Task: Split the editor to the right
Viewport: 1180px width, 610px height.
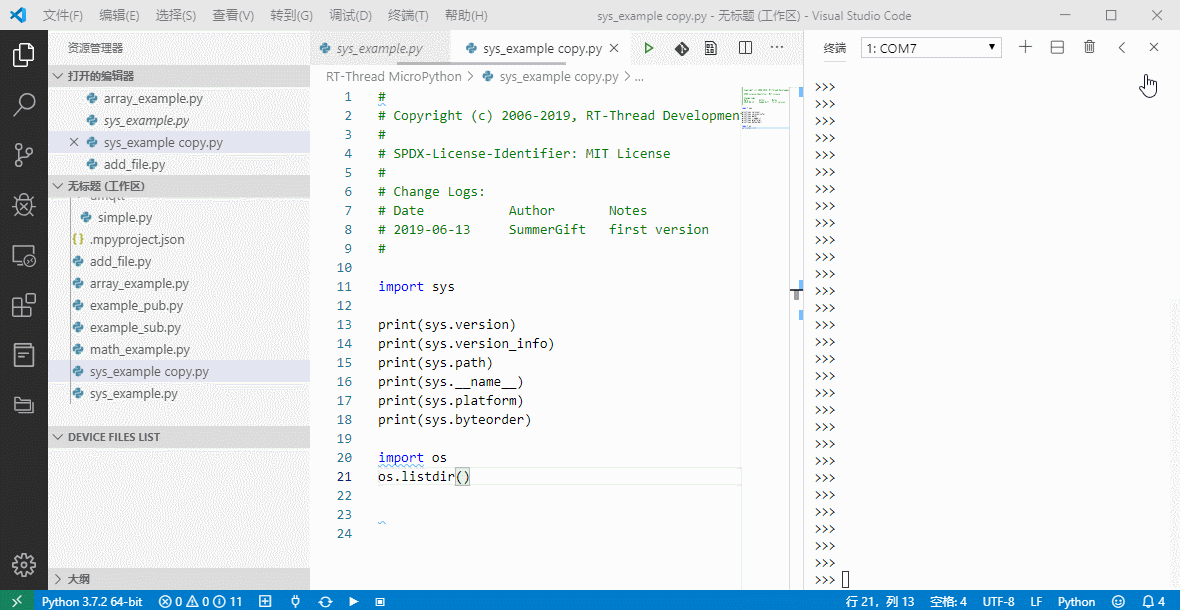Action: click(745, 48)
